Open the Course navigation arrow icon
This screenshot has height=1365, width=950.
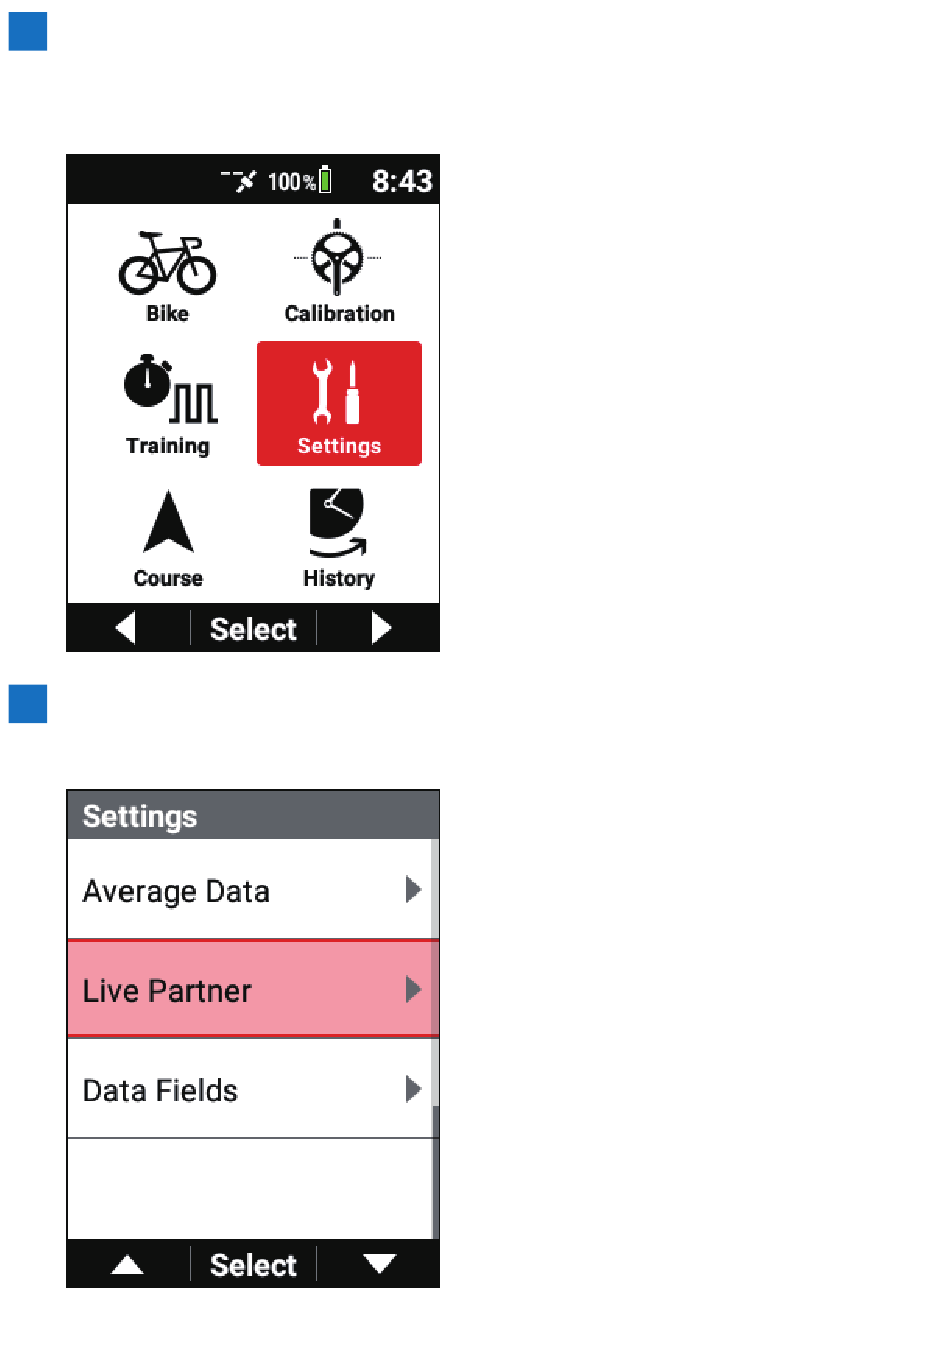[168, 521]
